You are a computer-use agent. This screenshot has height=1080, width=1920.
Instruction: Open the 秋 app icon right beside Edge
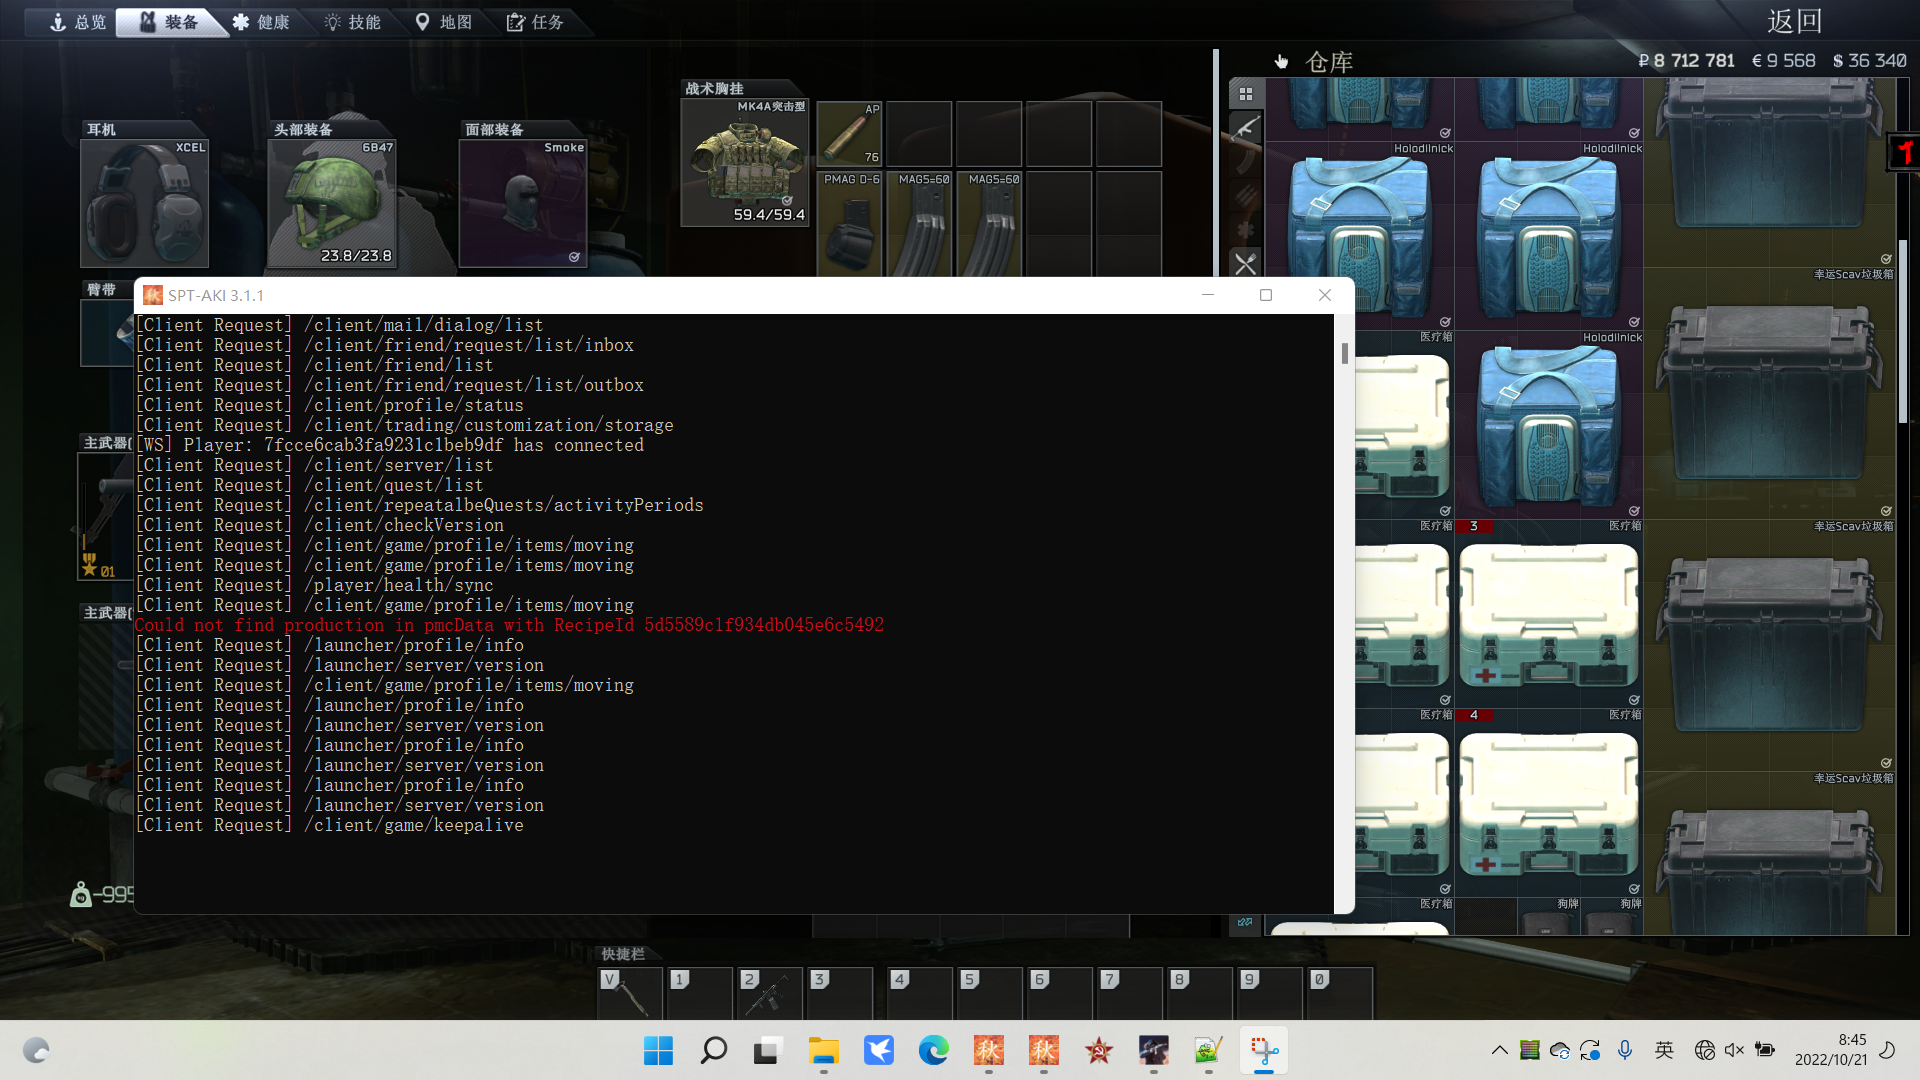click(x=988, y=1051)
